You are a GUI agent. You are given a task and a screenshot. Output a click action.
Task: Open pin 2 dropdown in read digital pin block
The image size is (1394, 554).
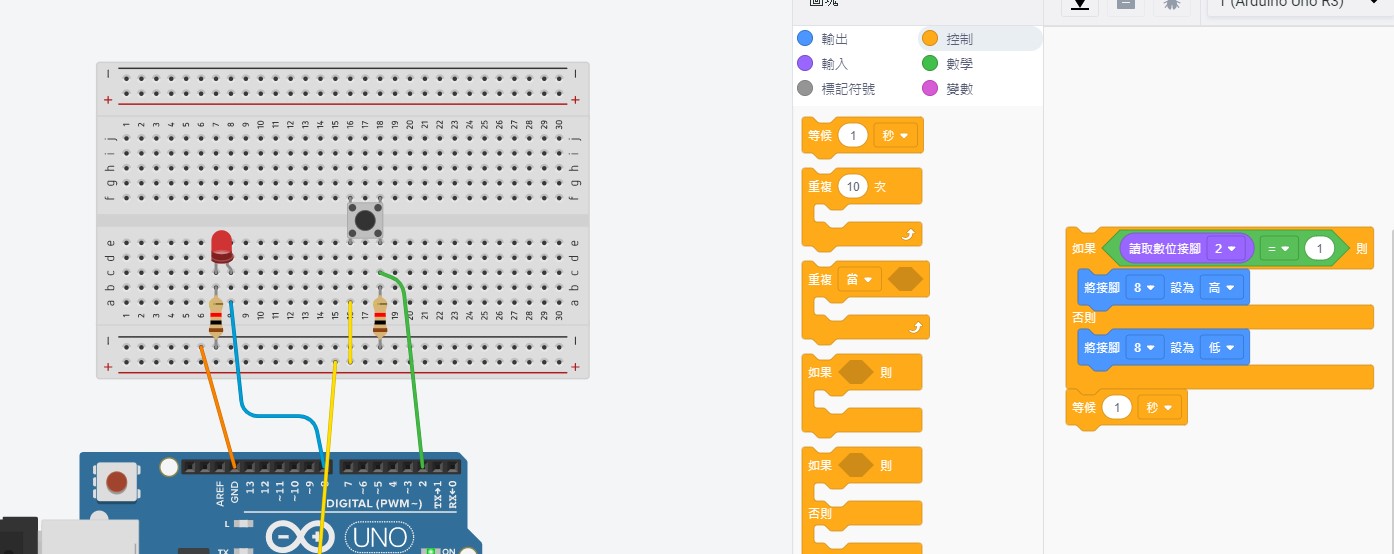pos(1224,248)
